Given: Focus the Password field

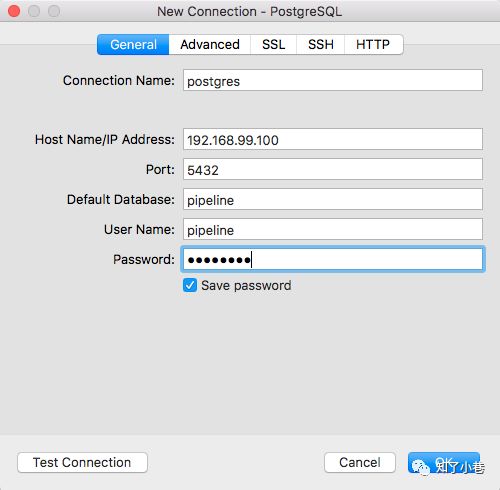Looking at the screenshot, I should coord(333,259).
